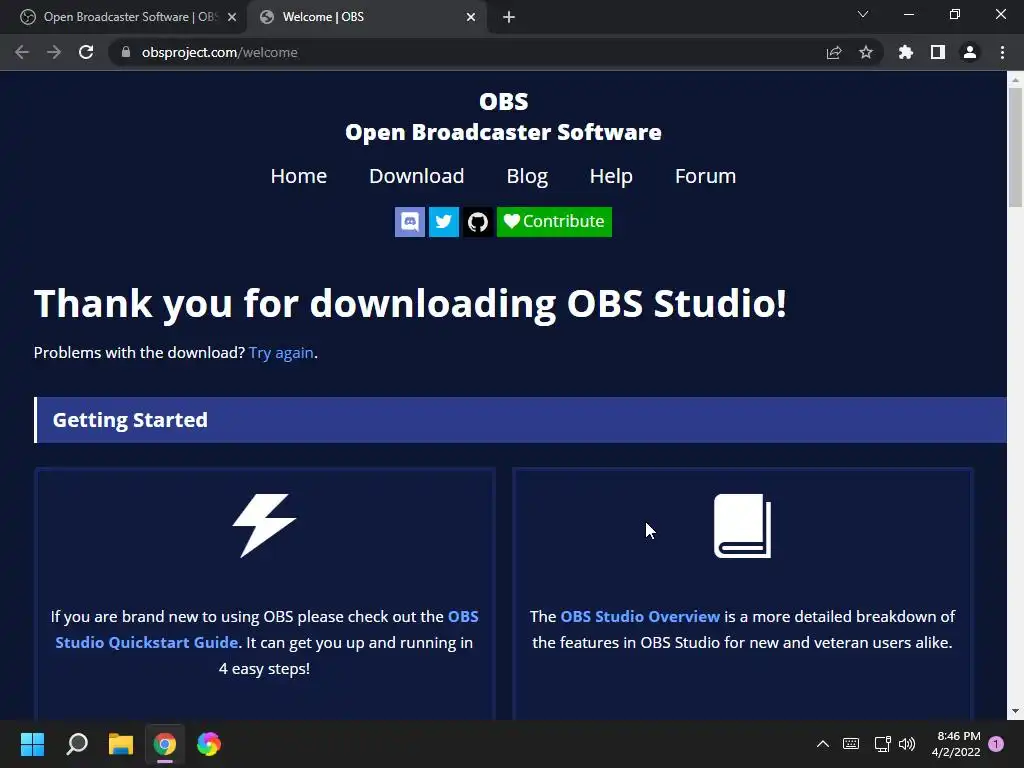The image size is (1024, 768).
Task: Click the browser forward arrow
Action: click(x=54, y=52)
